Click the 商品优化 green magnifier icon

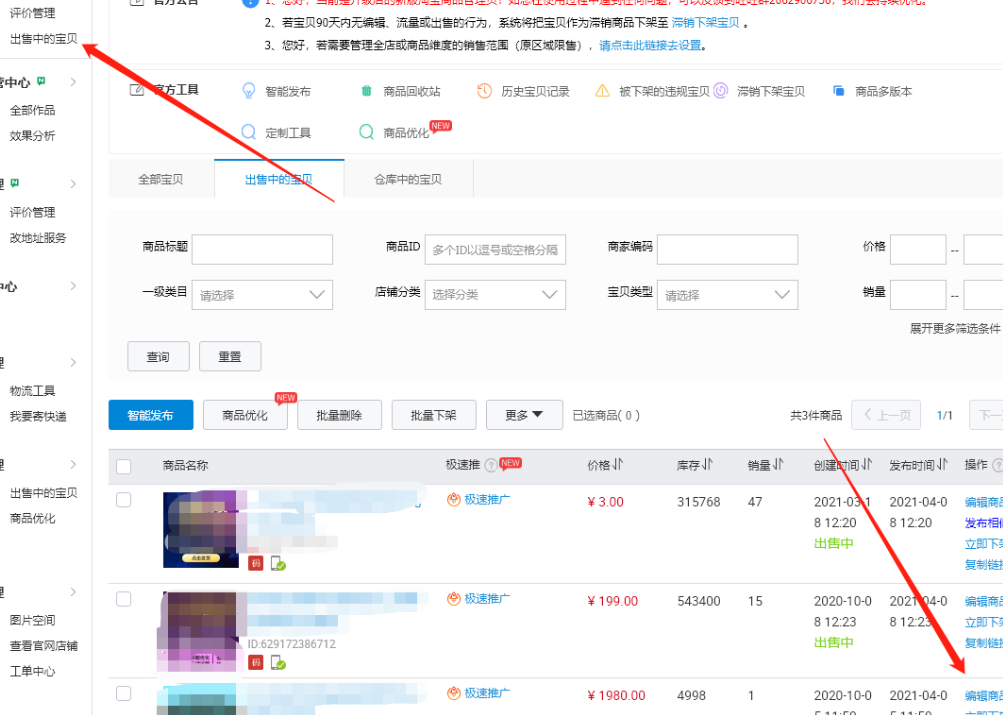[367, 132]
